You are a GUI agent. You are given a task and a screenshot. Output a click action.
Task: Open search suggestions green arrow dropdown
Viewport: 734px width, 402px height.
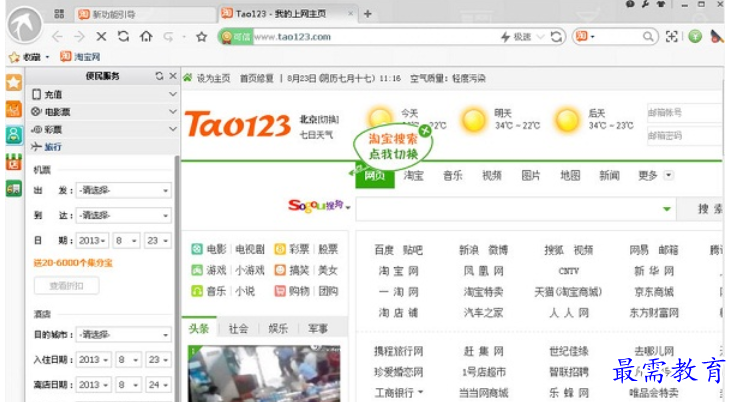667,209
